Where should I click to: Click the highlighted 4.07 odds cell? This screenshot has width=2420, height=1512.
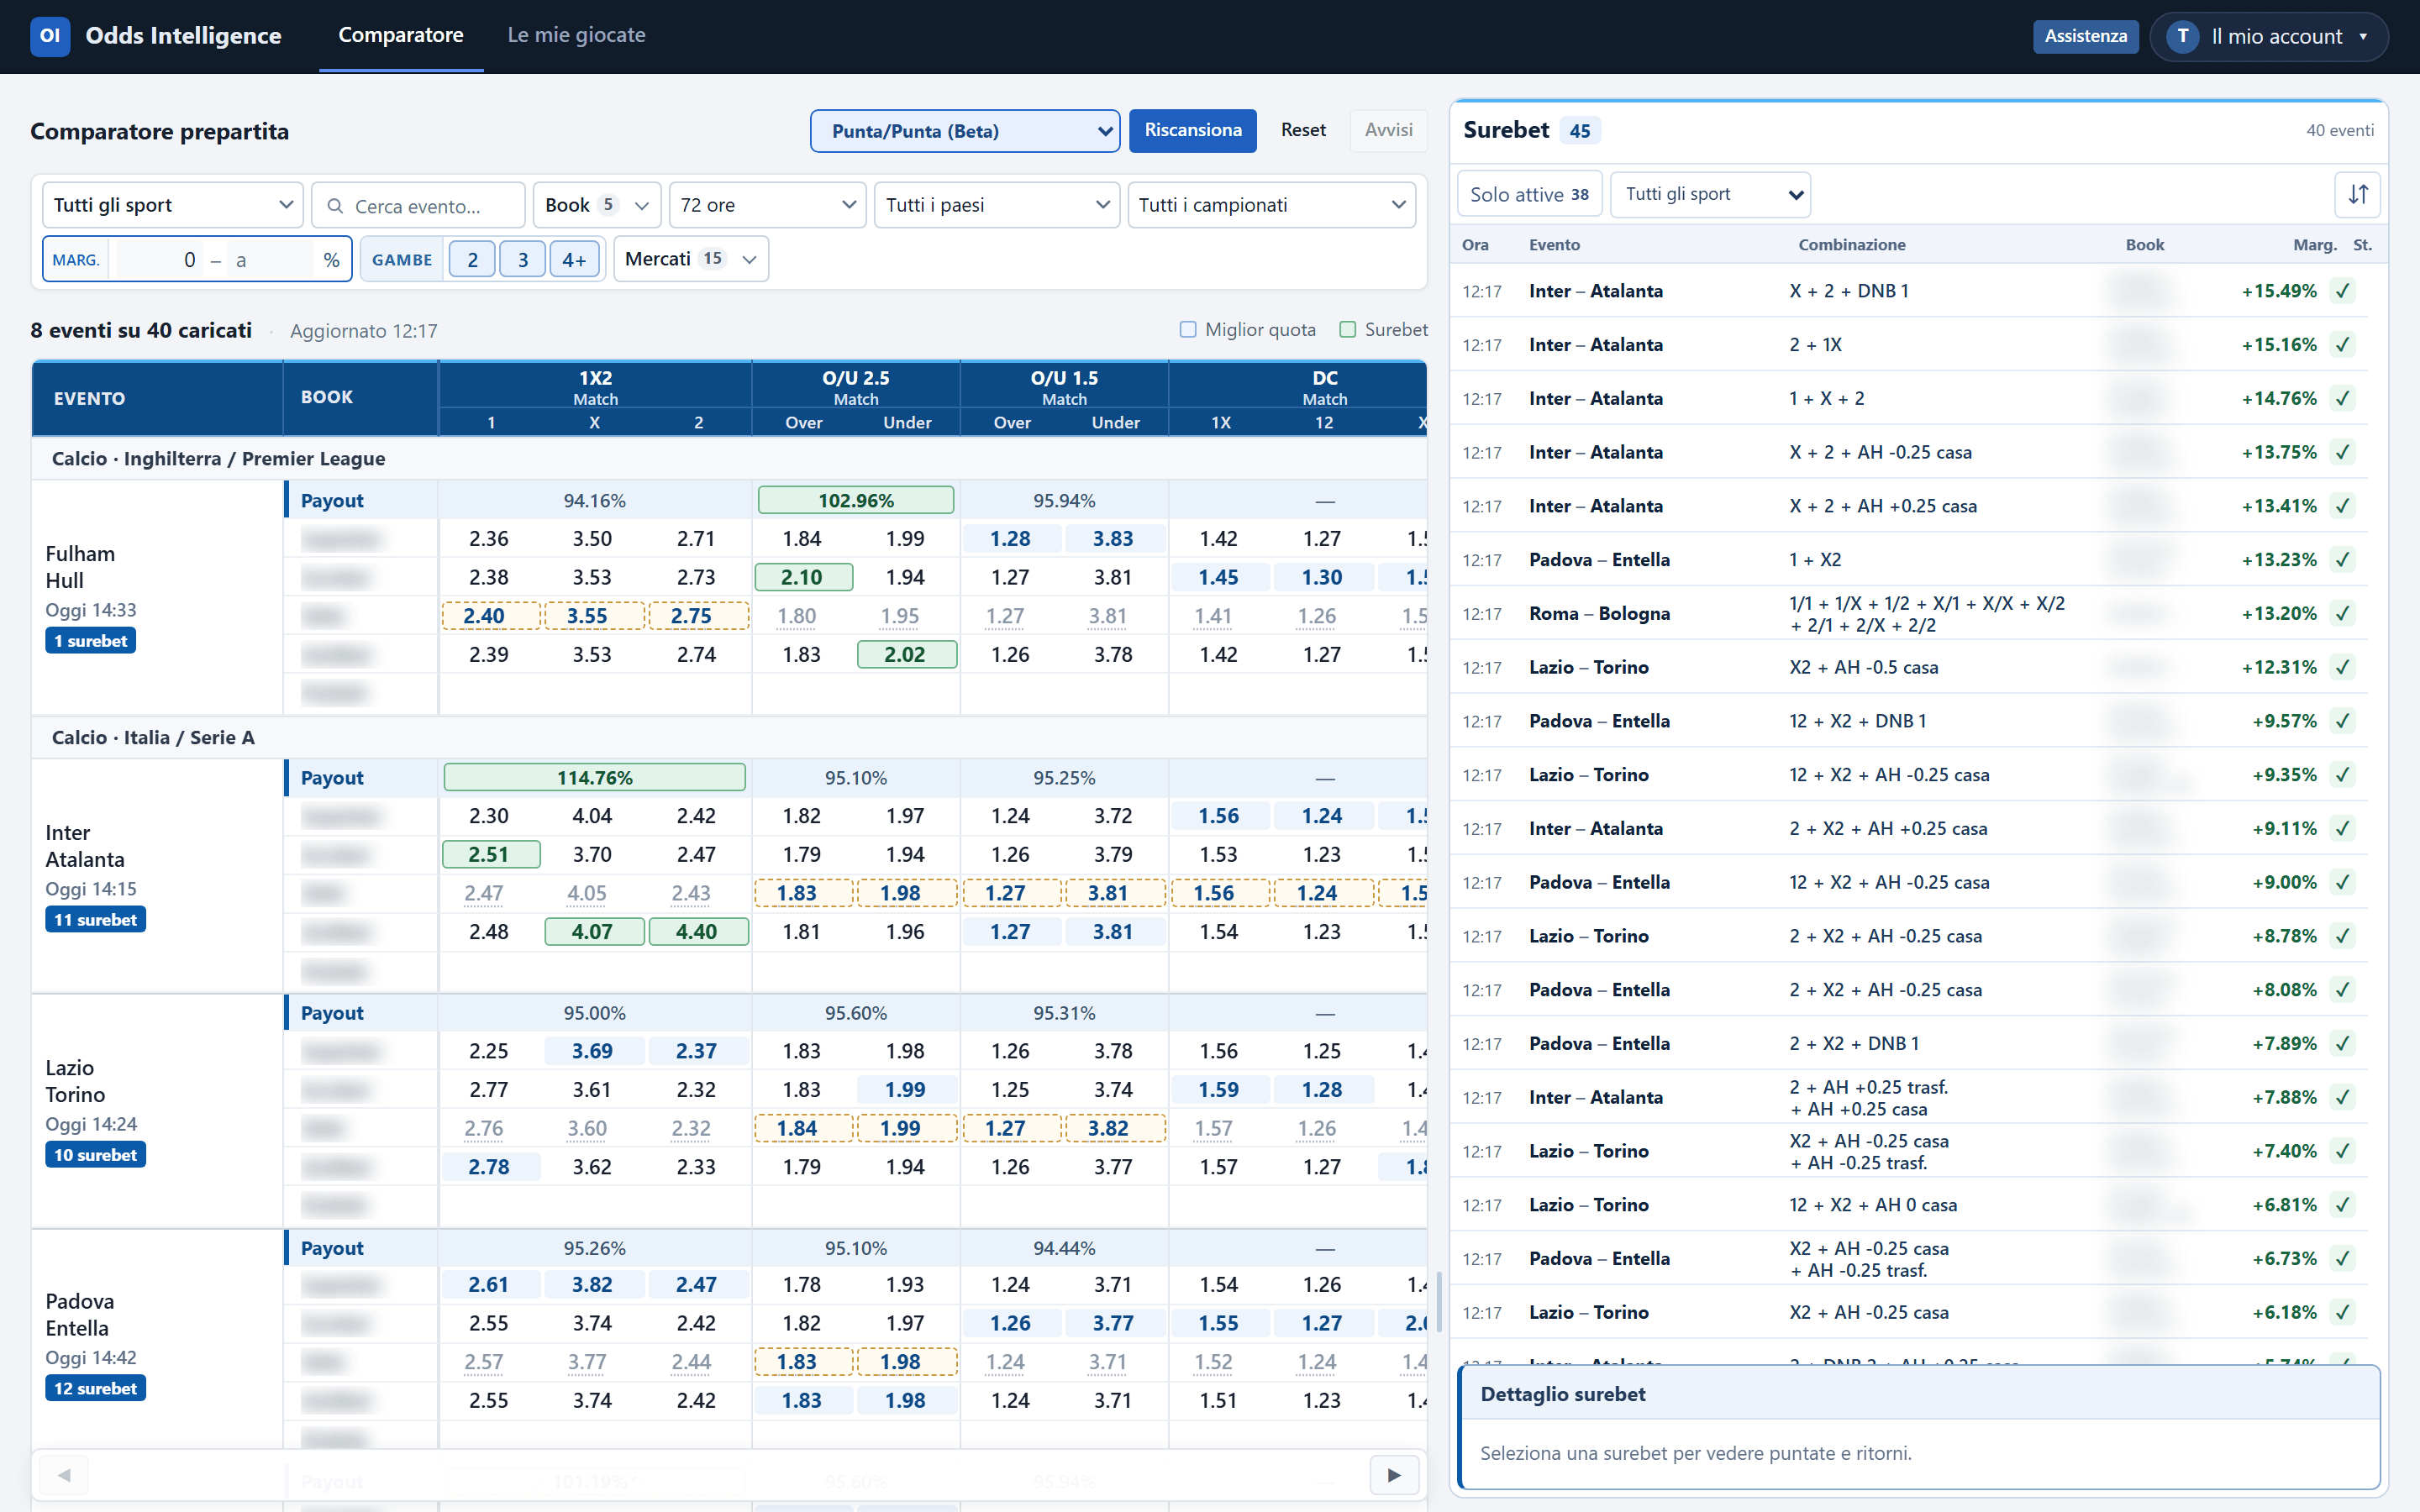[x=593, y=931]
